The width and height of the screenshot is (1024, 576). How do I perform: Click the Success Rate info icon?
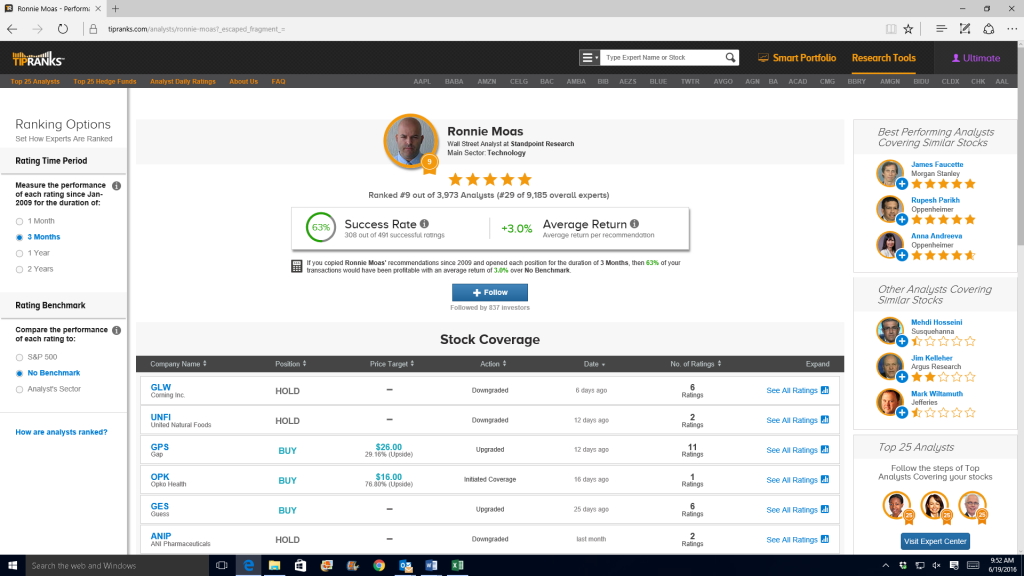click(424, 224)
